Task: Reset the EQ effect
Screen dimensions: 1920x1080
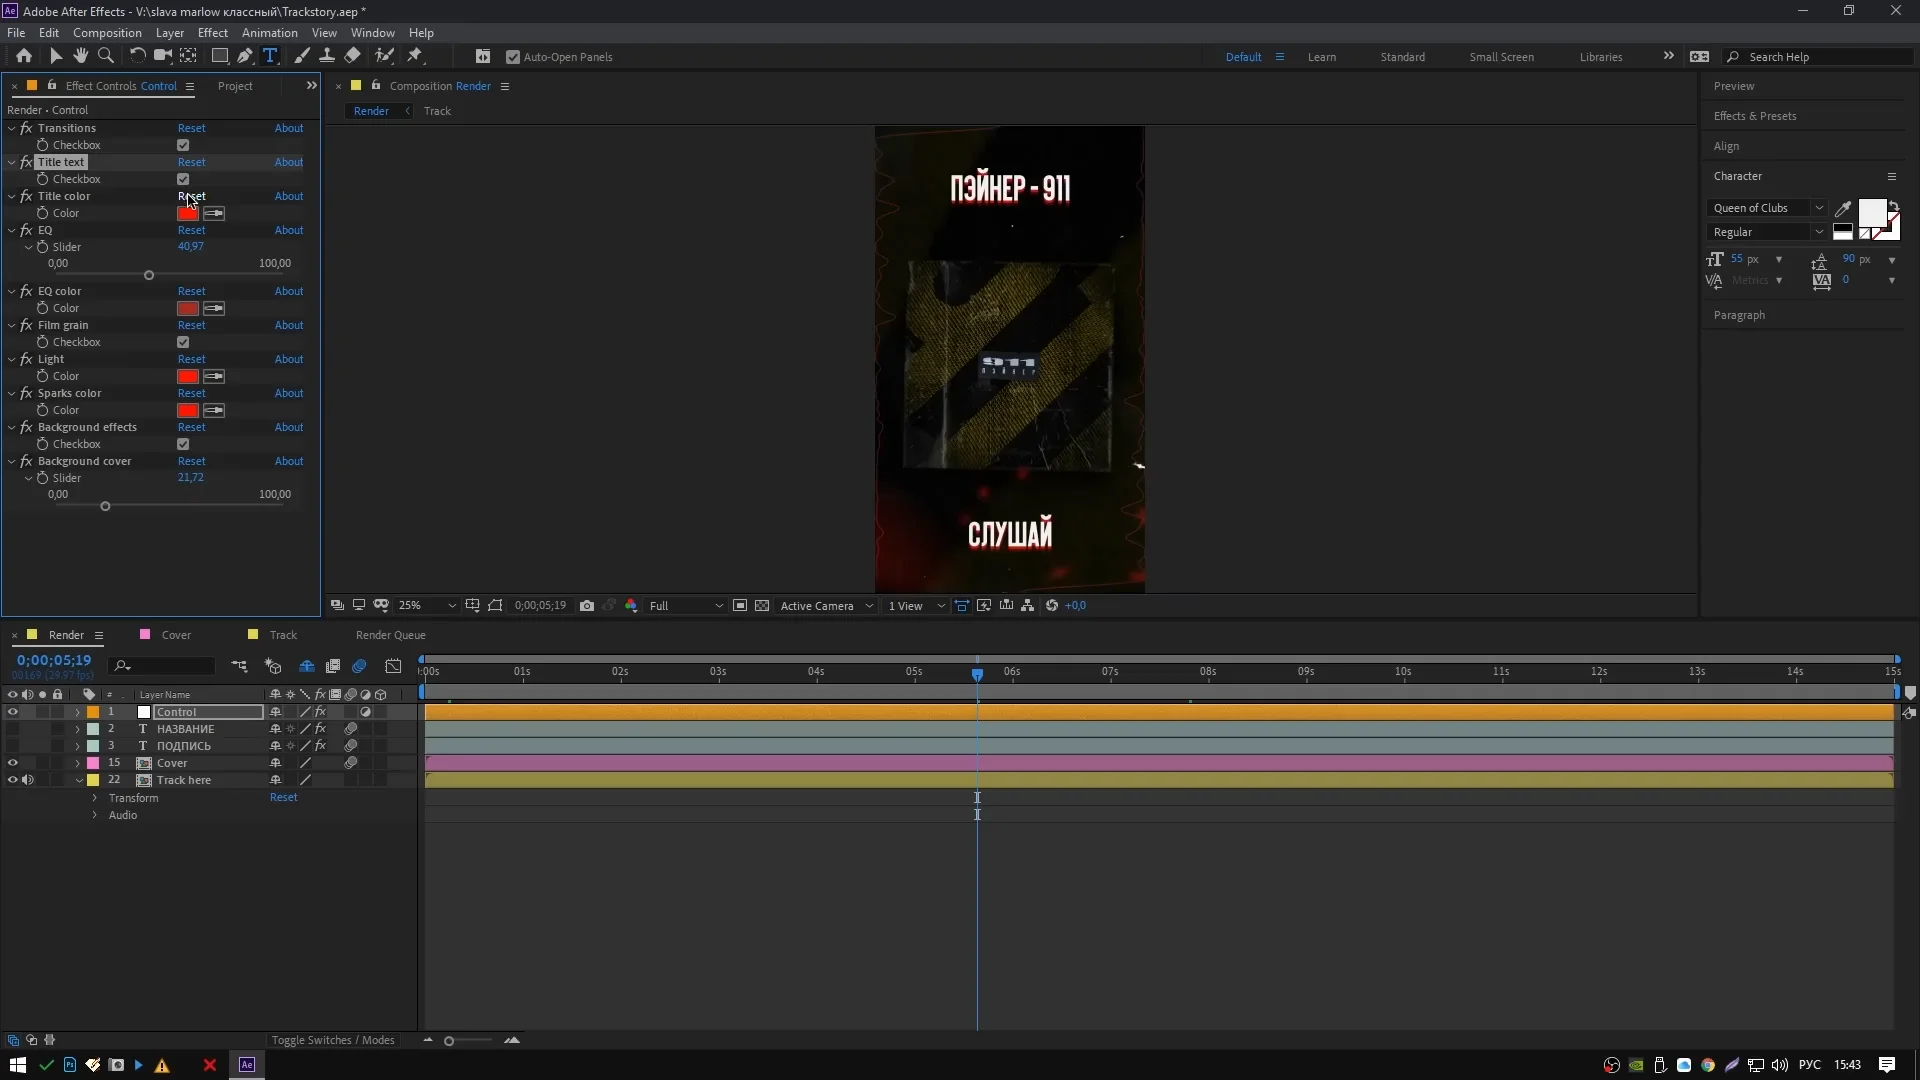Action: click(x=191, y=230)
